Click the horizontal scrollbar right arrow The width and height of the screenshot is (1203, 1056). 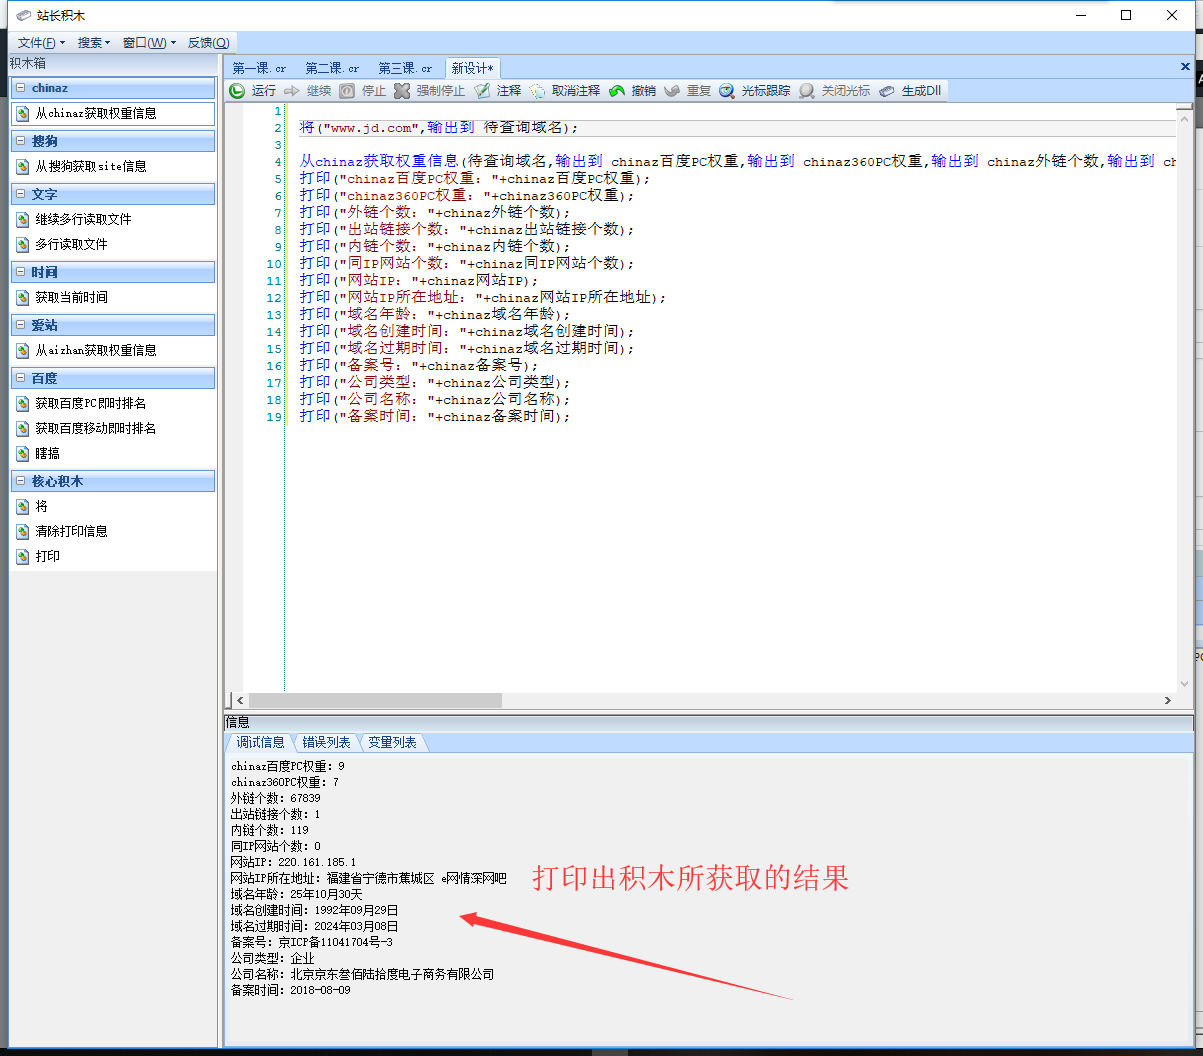[x=1167, y=701]
